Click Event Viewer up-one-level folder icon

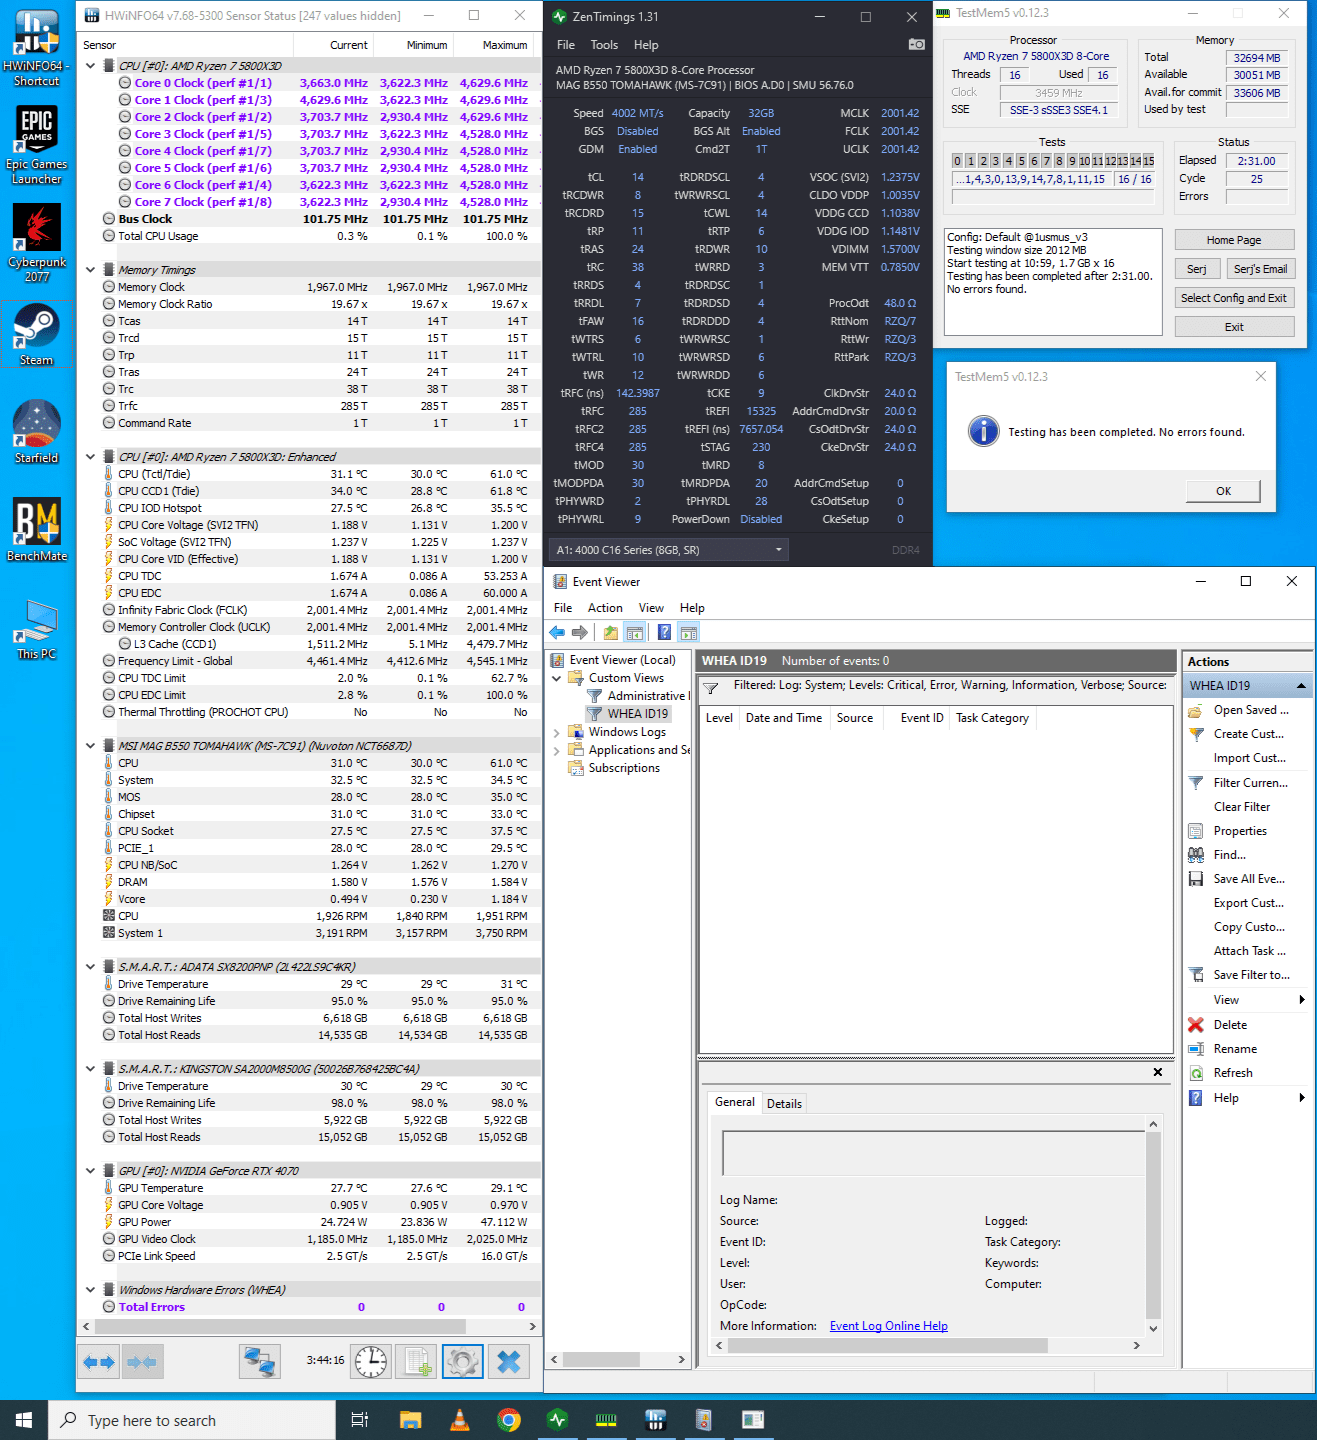610,632
